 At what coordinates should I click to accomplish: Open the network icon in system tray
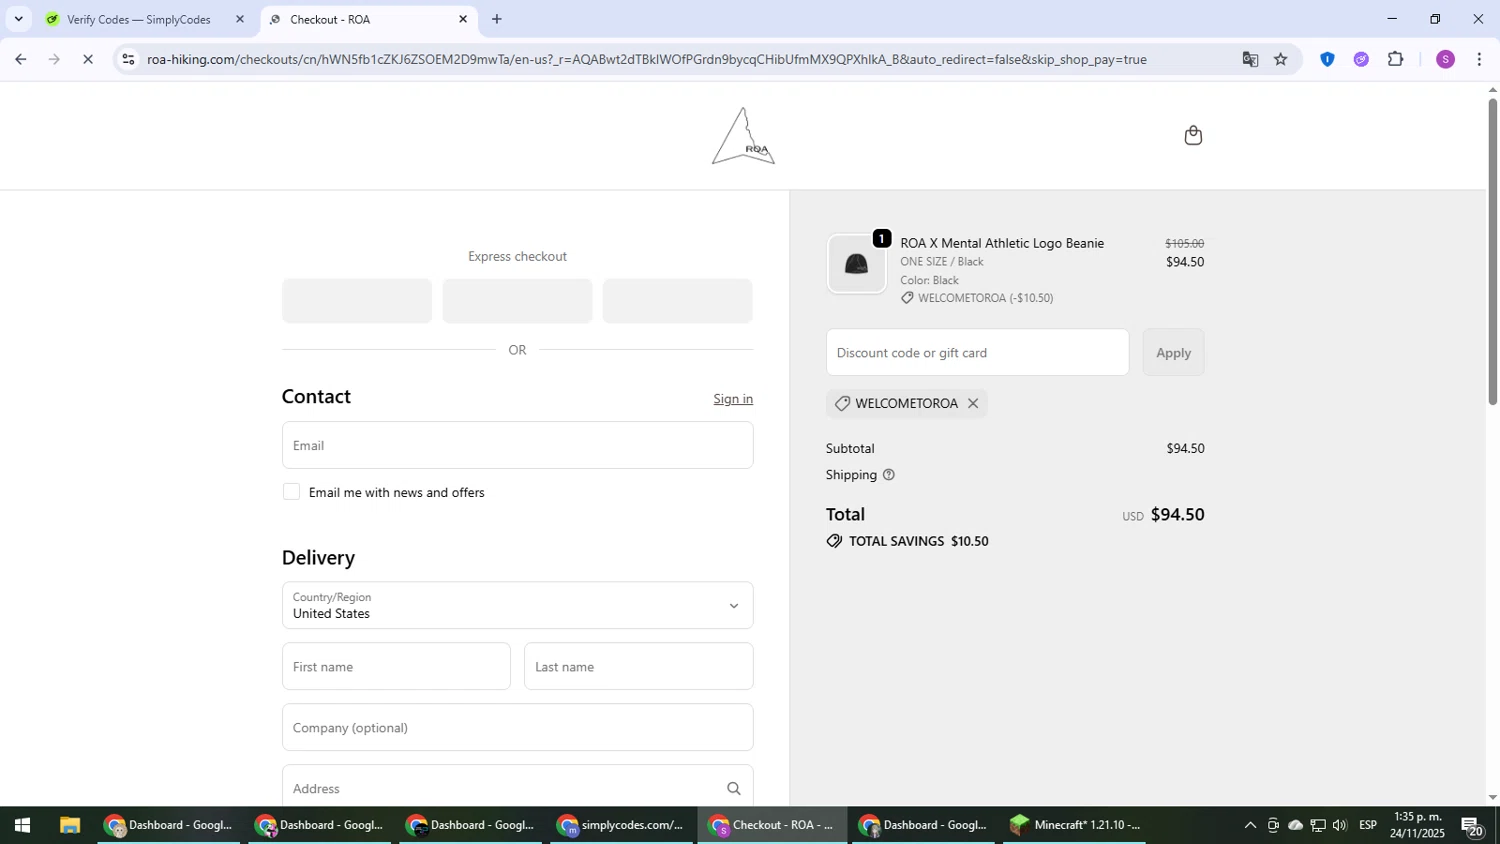point(1318,825)
